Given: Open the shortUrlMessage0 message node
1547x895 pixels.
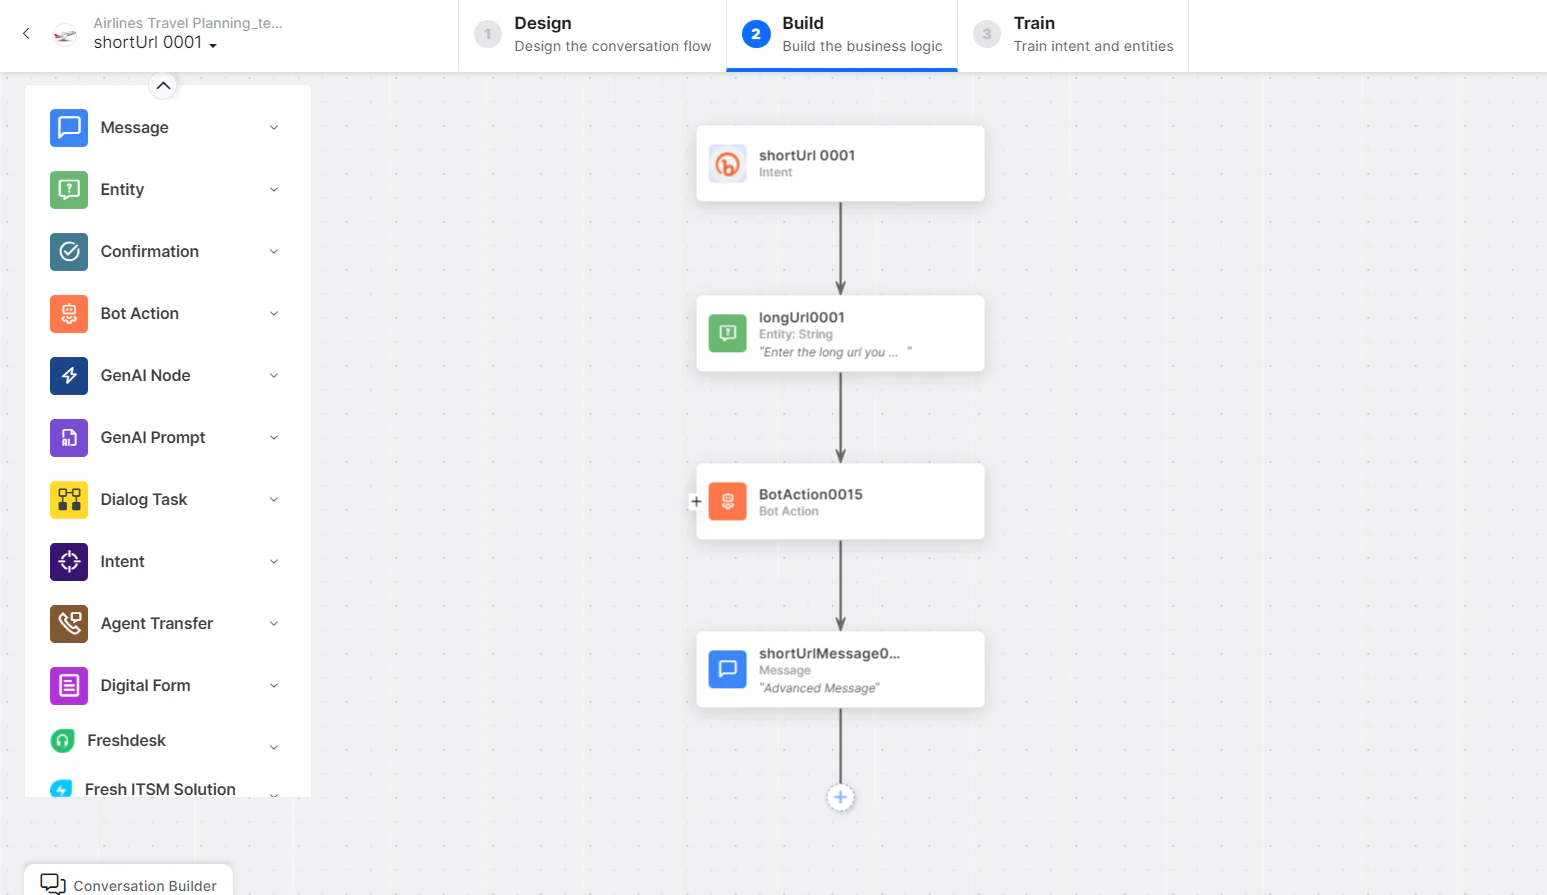Looking at the screenshot, I should 840,669.
